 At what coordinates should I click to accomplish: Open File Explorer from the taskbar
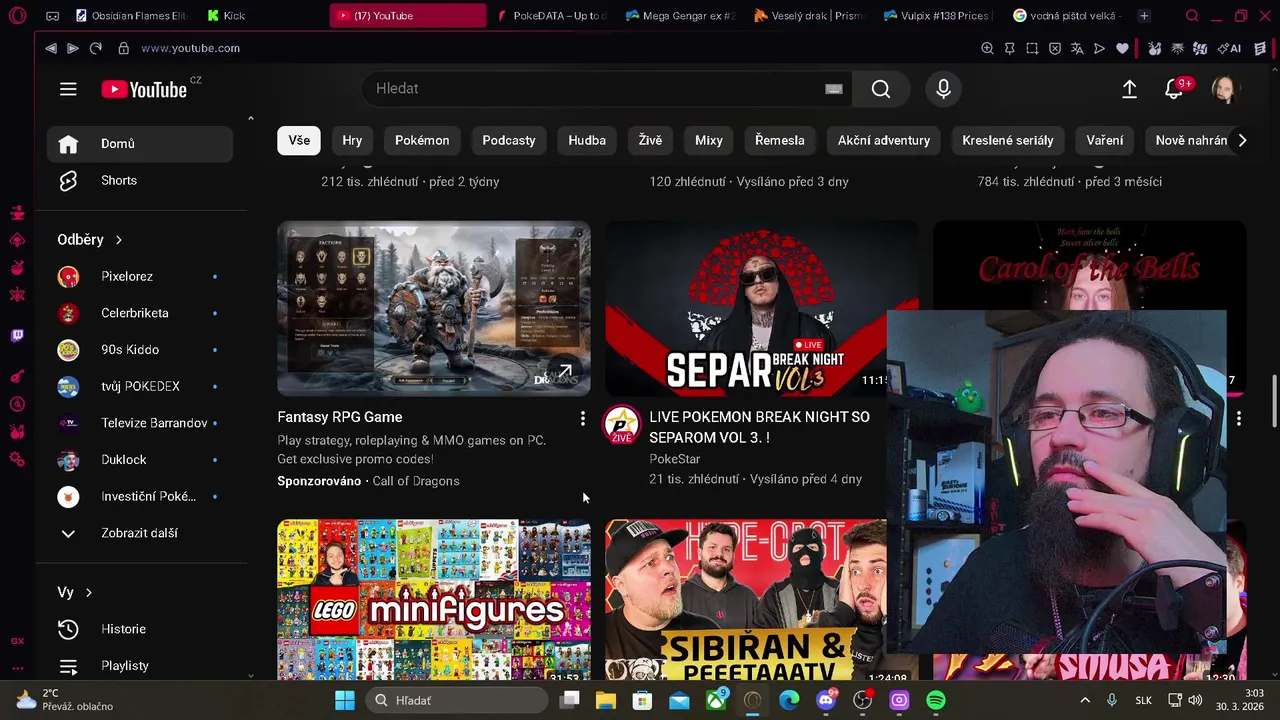605,701
